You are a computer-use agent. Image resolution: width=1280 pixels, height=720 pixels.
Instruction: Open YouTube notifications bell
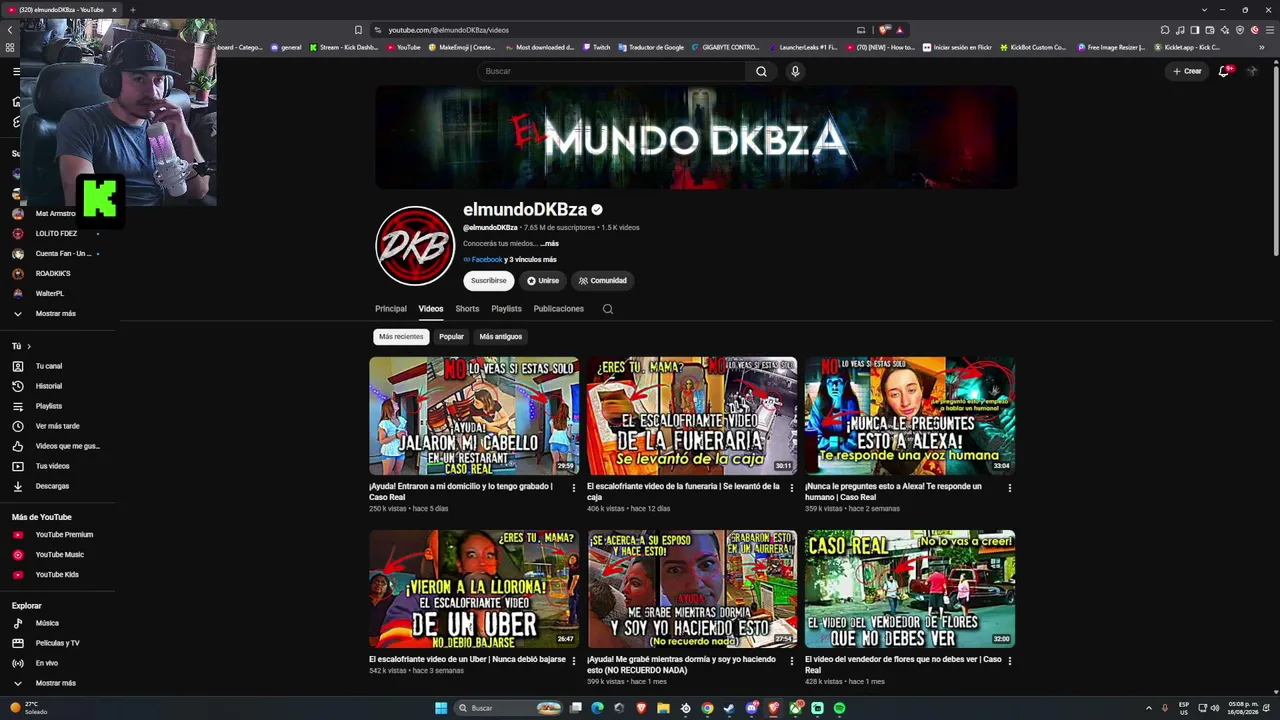click(x=1224, y=71)
